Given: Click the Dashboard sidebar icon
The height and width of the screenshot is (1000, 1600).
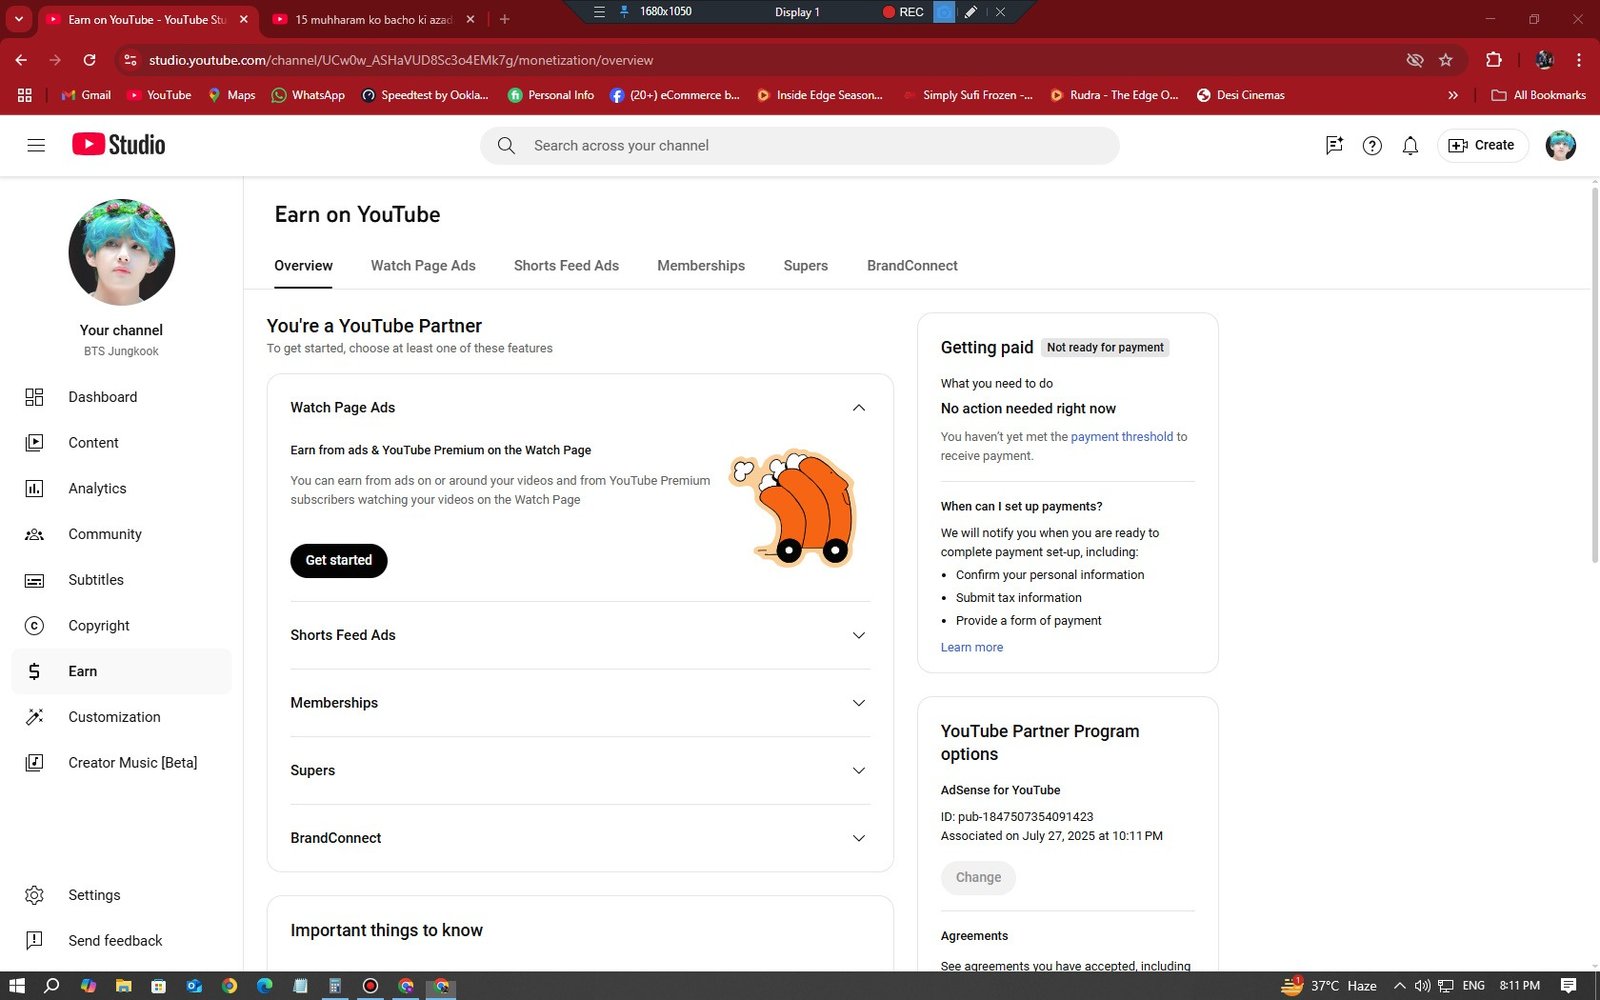Looking at the screenshot, I should 34,397.
